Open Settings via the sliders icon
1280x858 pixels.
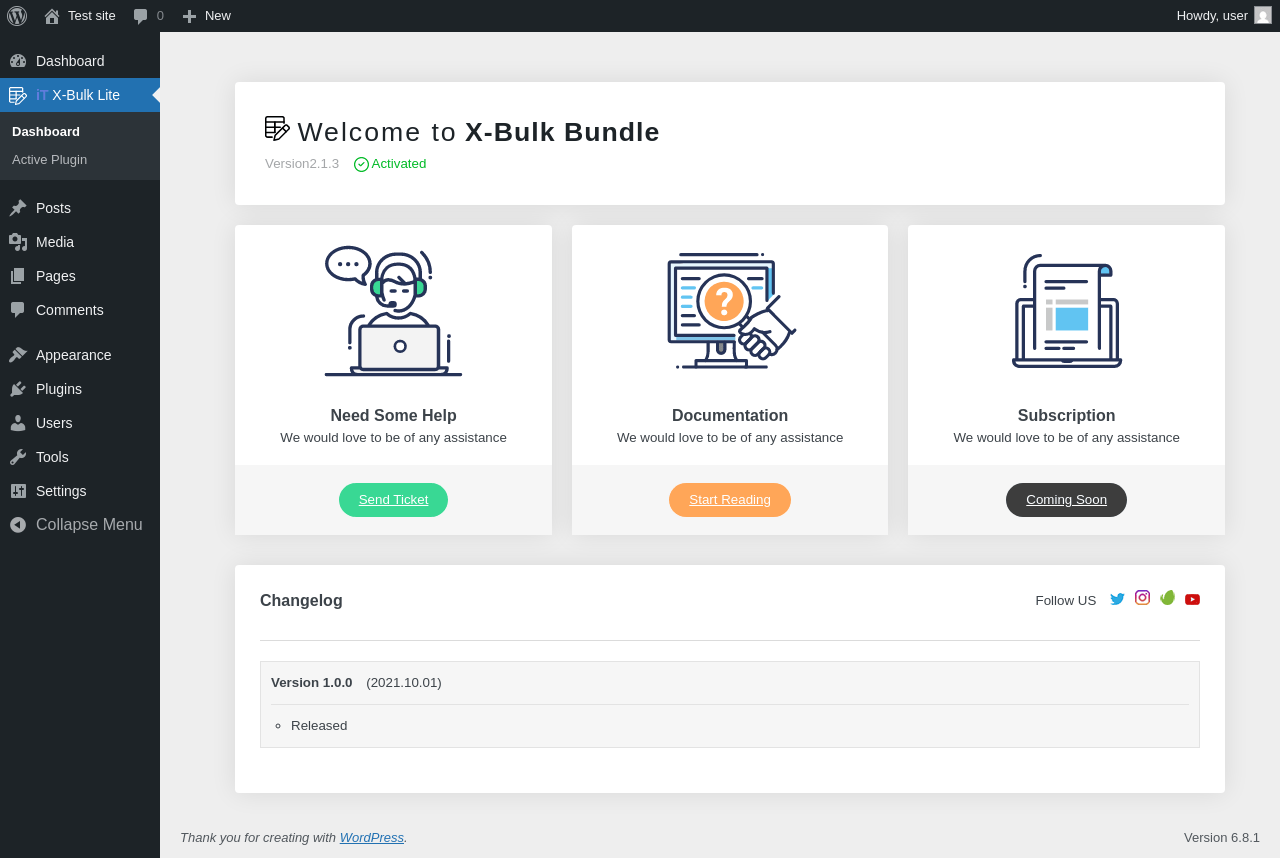[x=18, y=491]
